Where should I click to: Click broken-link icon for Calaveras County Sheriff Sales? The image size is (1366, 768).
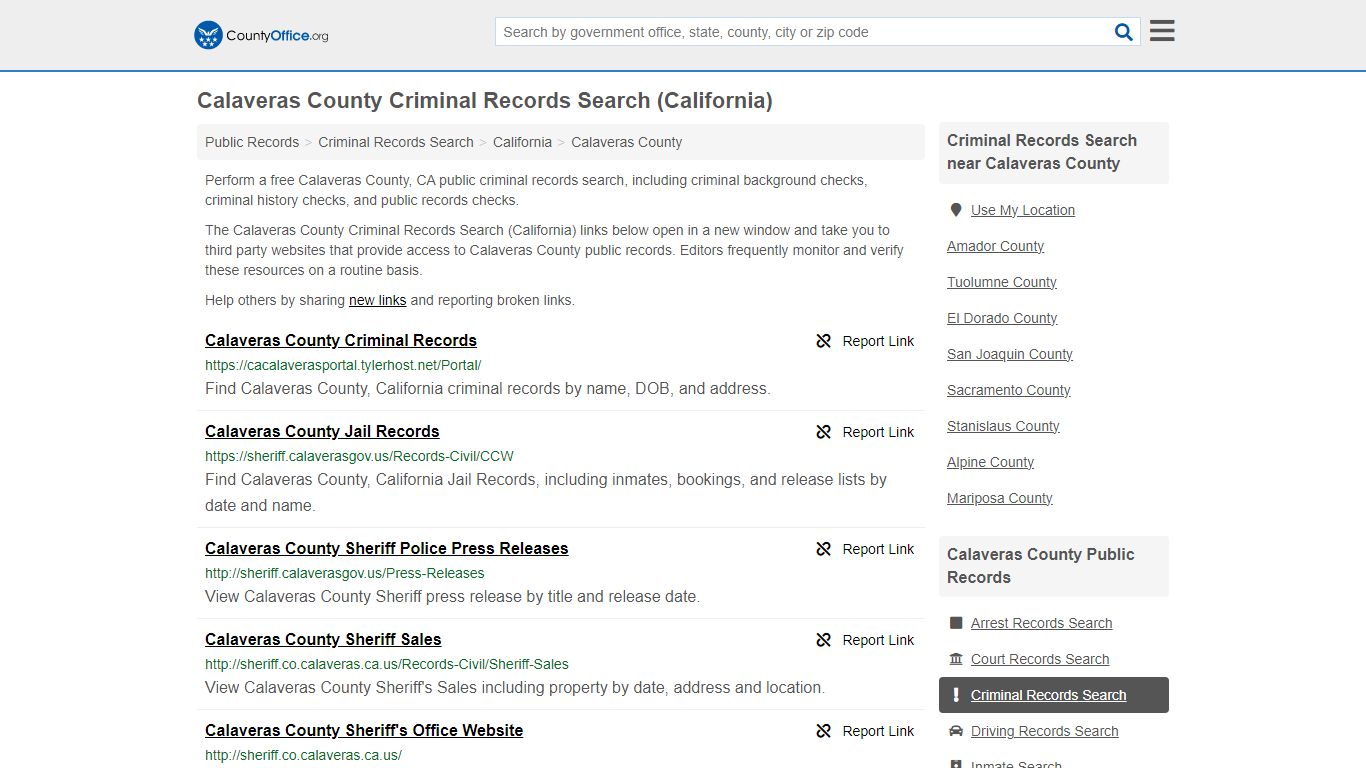(824, 640)
